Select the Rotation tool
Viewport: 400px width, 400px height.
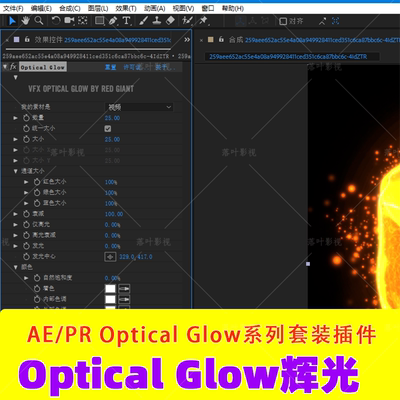click(x=55, y=21)
